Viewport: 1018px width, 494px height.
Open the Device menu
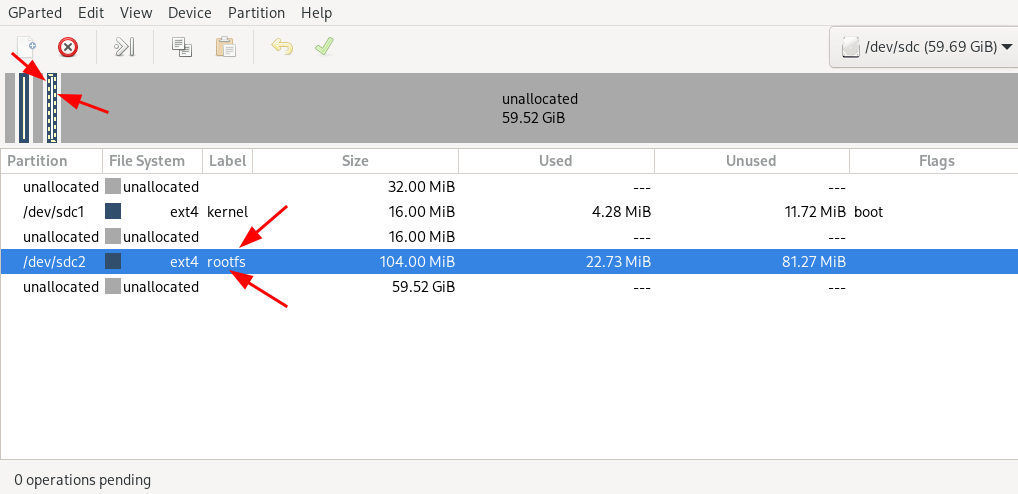190,13
